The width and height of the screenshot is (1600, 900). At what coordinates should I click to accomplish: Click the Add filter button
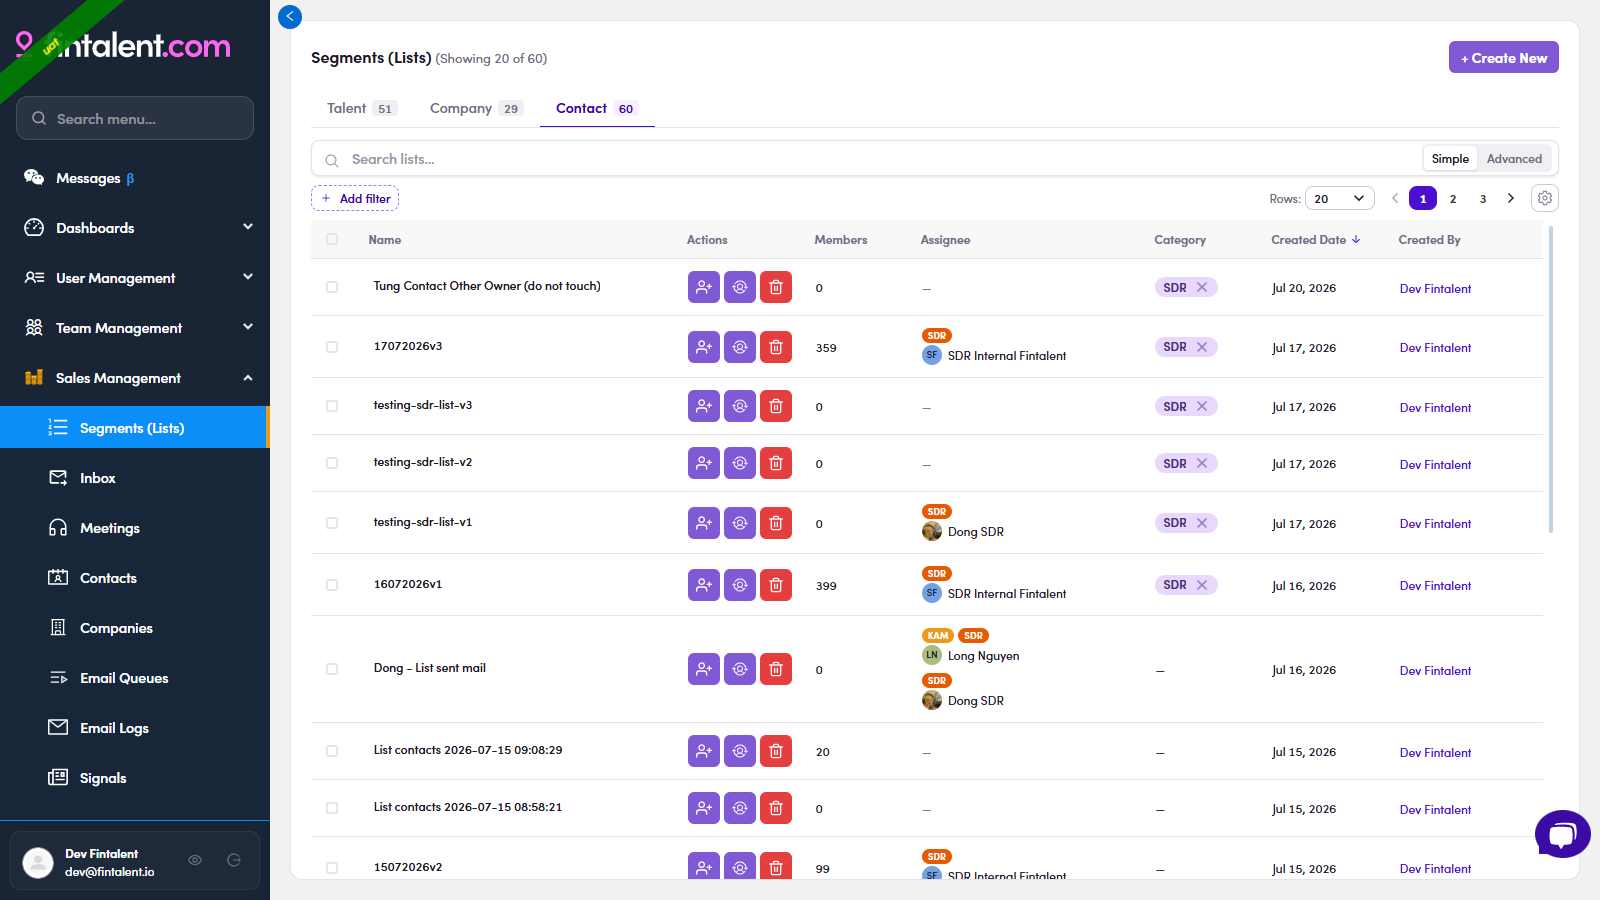click(355, 198)
